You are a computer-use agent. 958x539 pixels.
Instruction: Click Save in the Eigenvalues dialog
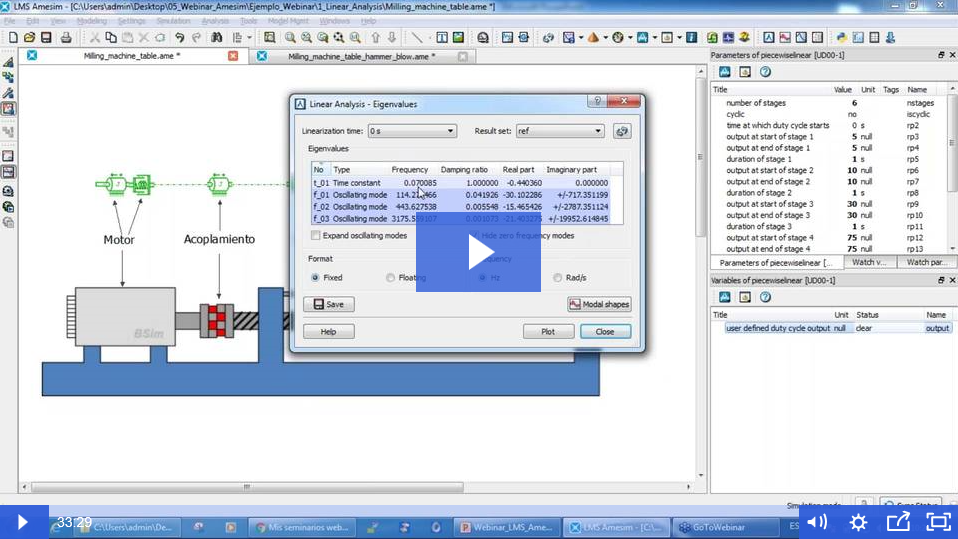pos(329,304)
